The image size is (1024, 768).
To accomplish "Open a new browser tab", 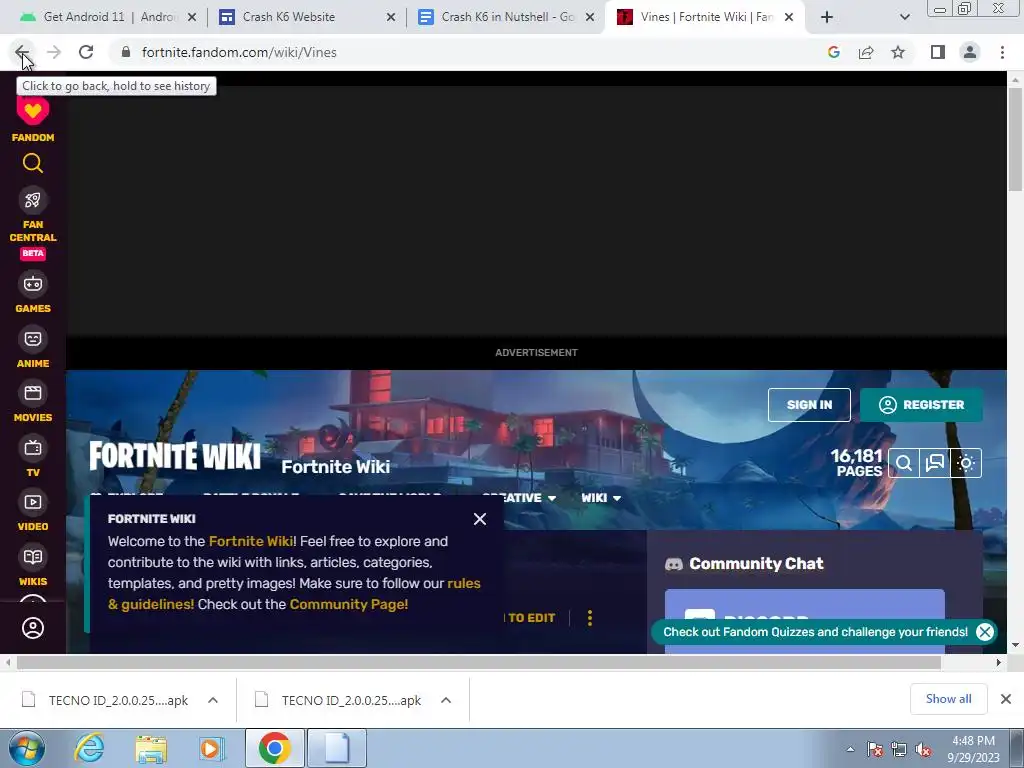I will [827, 18].
